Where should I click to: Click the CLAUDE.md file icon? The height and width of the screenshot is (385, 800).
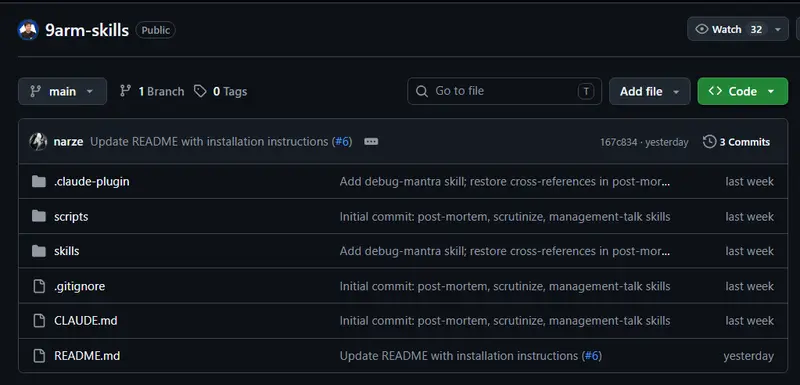click(39, 321)
